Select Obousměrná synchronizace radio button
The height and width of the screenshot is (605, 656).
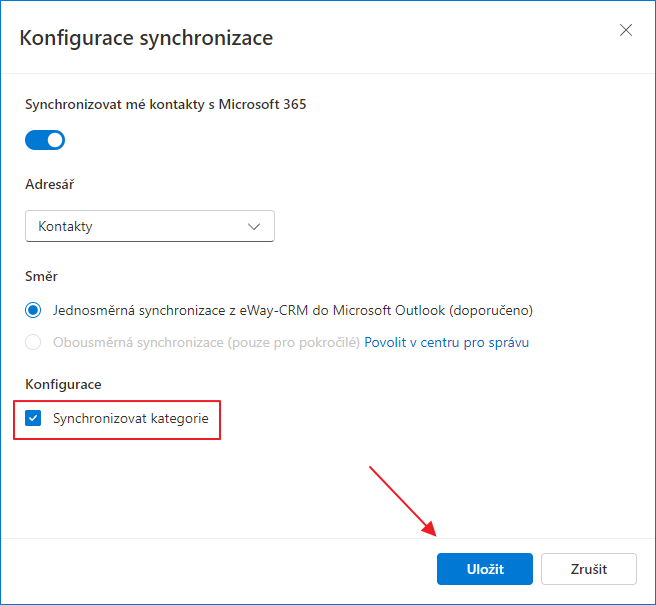(x=33, y=342)
